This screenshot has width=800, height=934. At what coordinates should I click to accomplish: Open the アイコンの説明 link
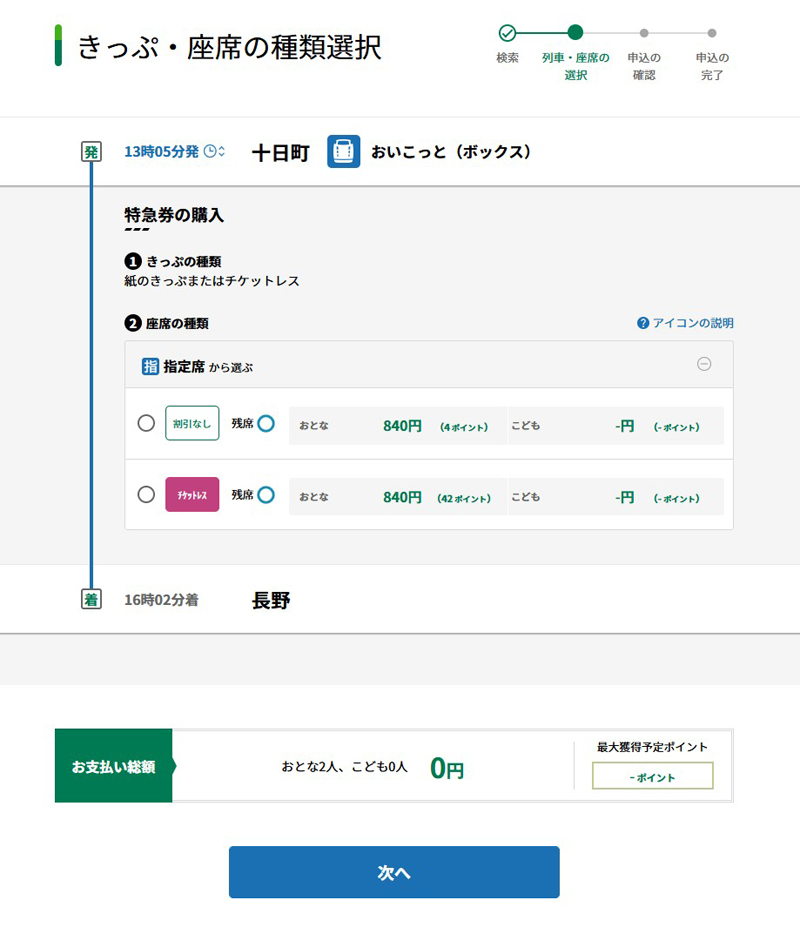click(x=685, y=323)
